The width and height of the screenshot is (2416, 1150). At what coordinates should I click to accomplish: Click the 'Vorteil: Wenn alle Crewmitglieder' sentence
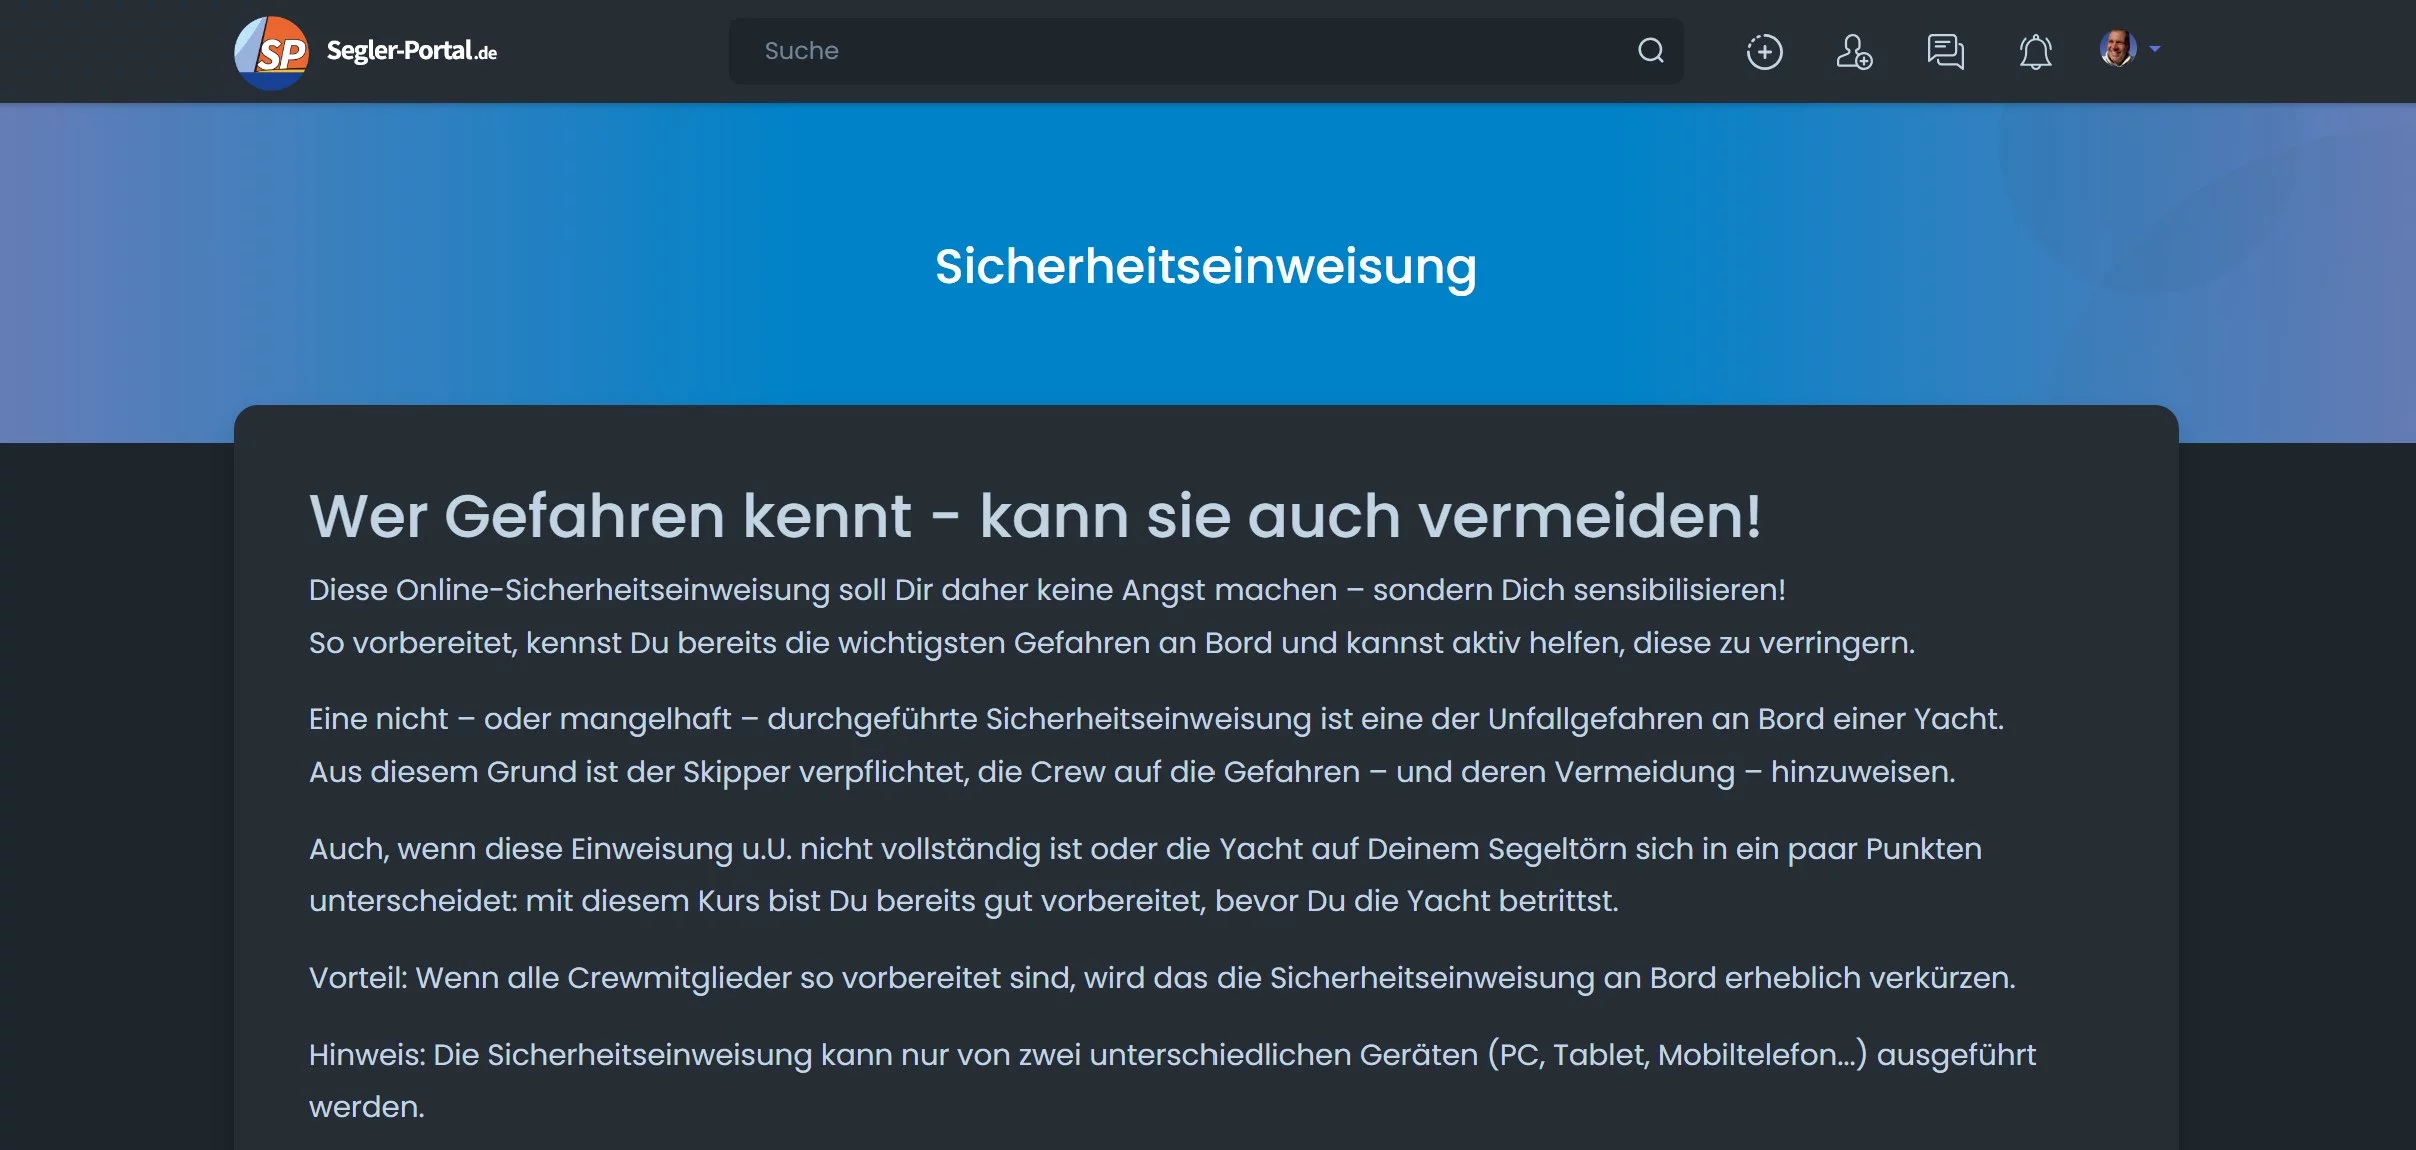coord(1161,978)
